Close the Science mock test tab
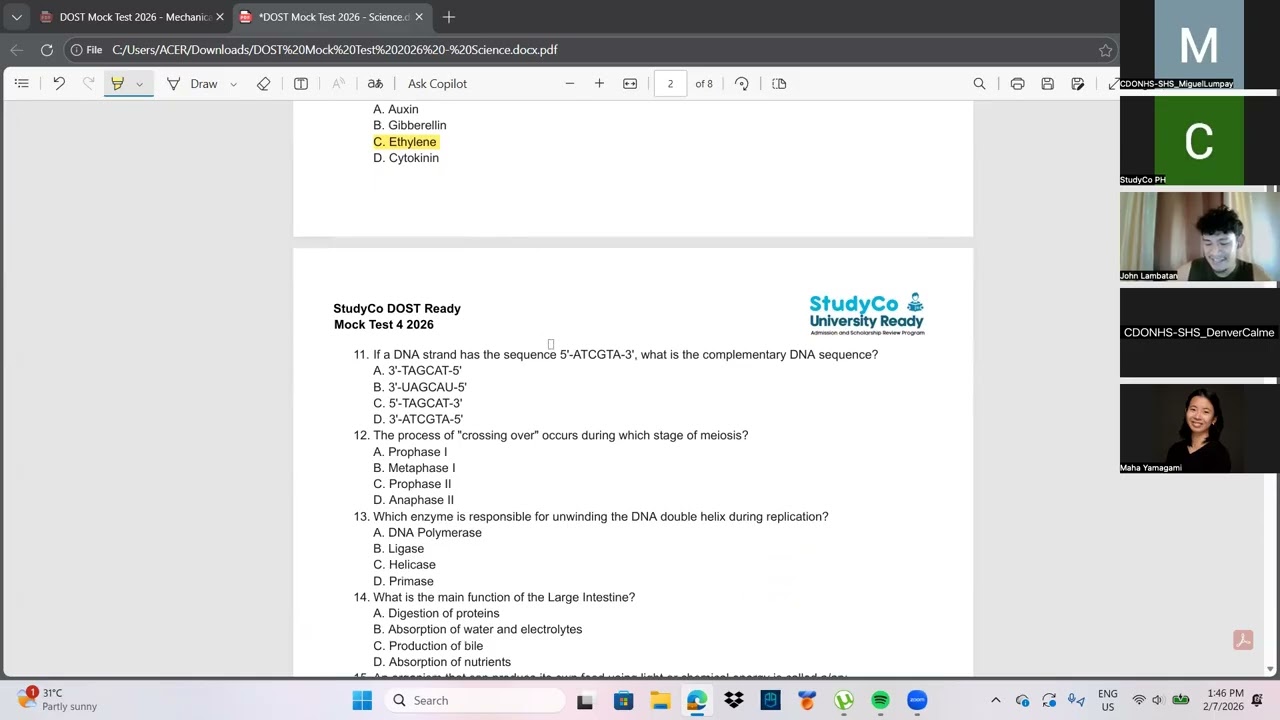Screen dimensions: 1280x720 pos(419,17)
